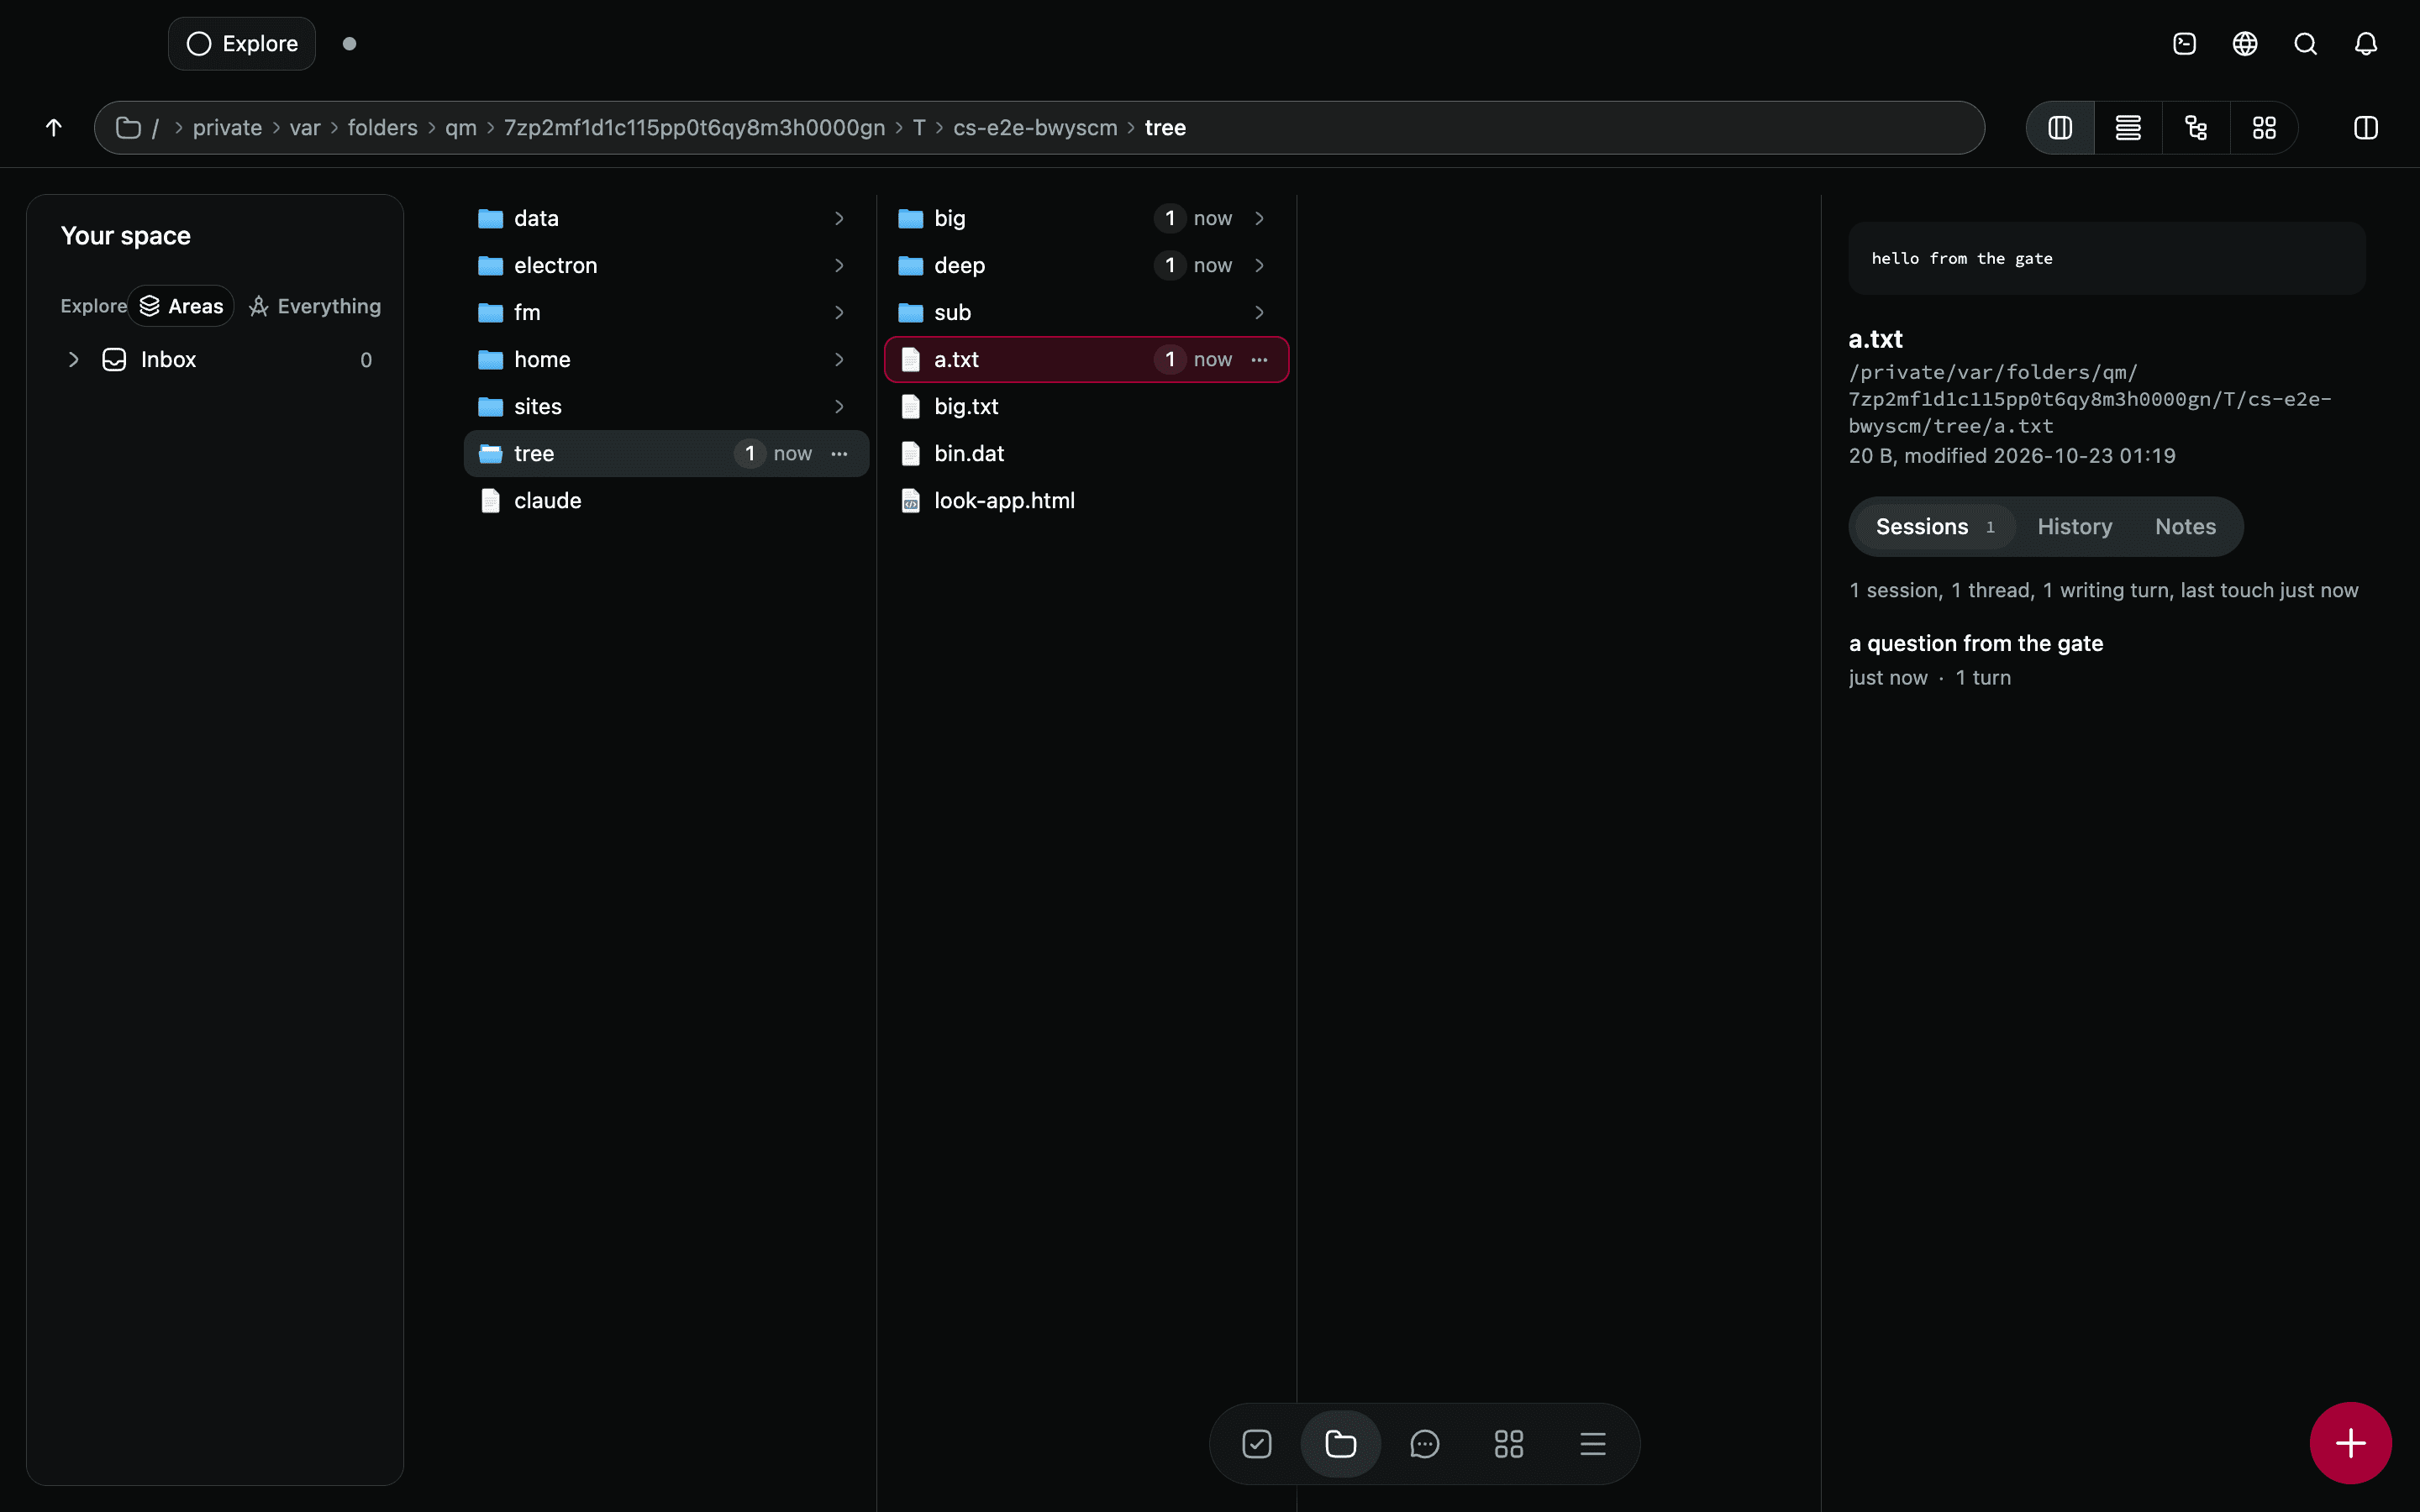Switch to the Notes tab
The width and height of the screenshot is (2420, 1512).
pyautogui.click(x=2185, y=527)
